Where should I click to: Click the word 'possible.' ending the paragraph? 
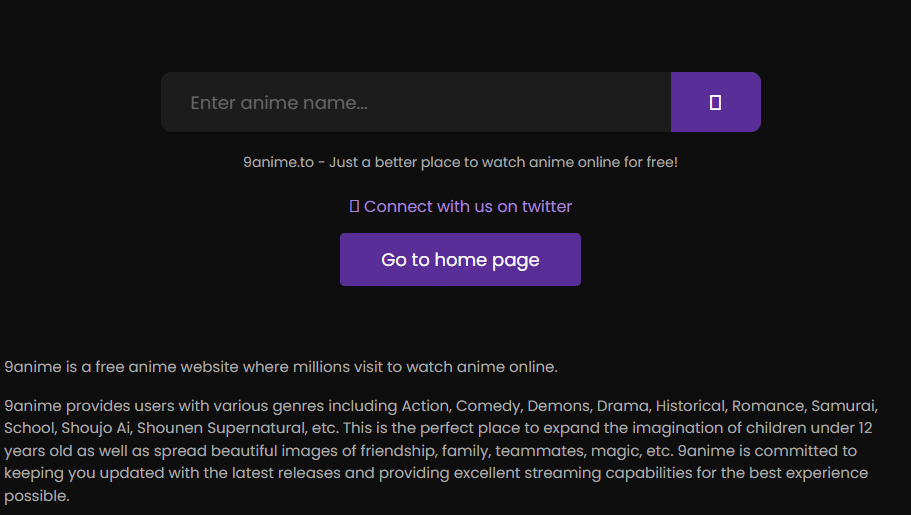point(37,495)
